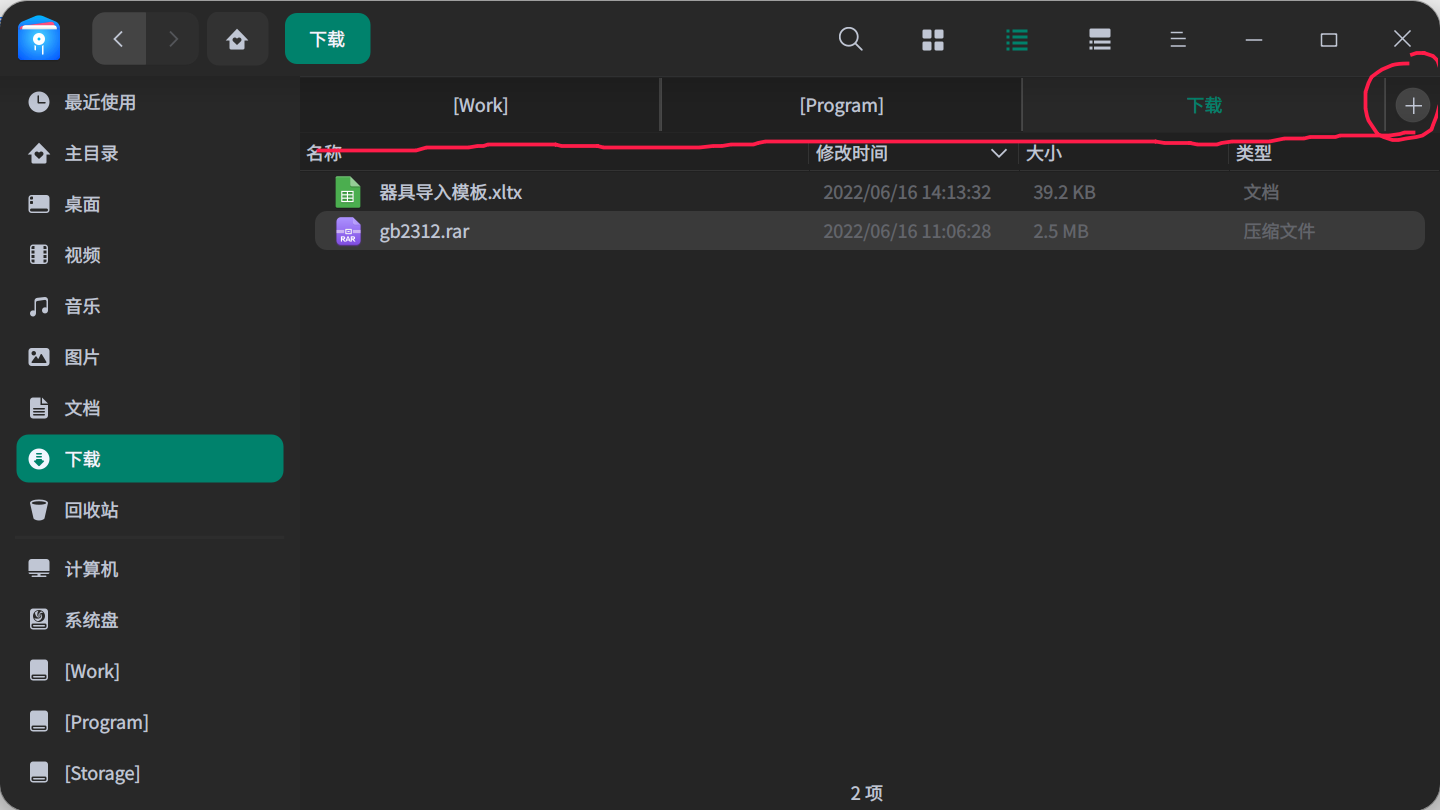Image resolution: width=1440 pixels, height=810 pixels.
Task: Open the 回收站 (Trash)
Action: 94,509
